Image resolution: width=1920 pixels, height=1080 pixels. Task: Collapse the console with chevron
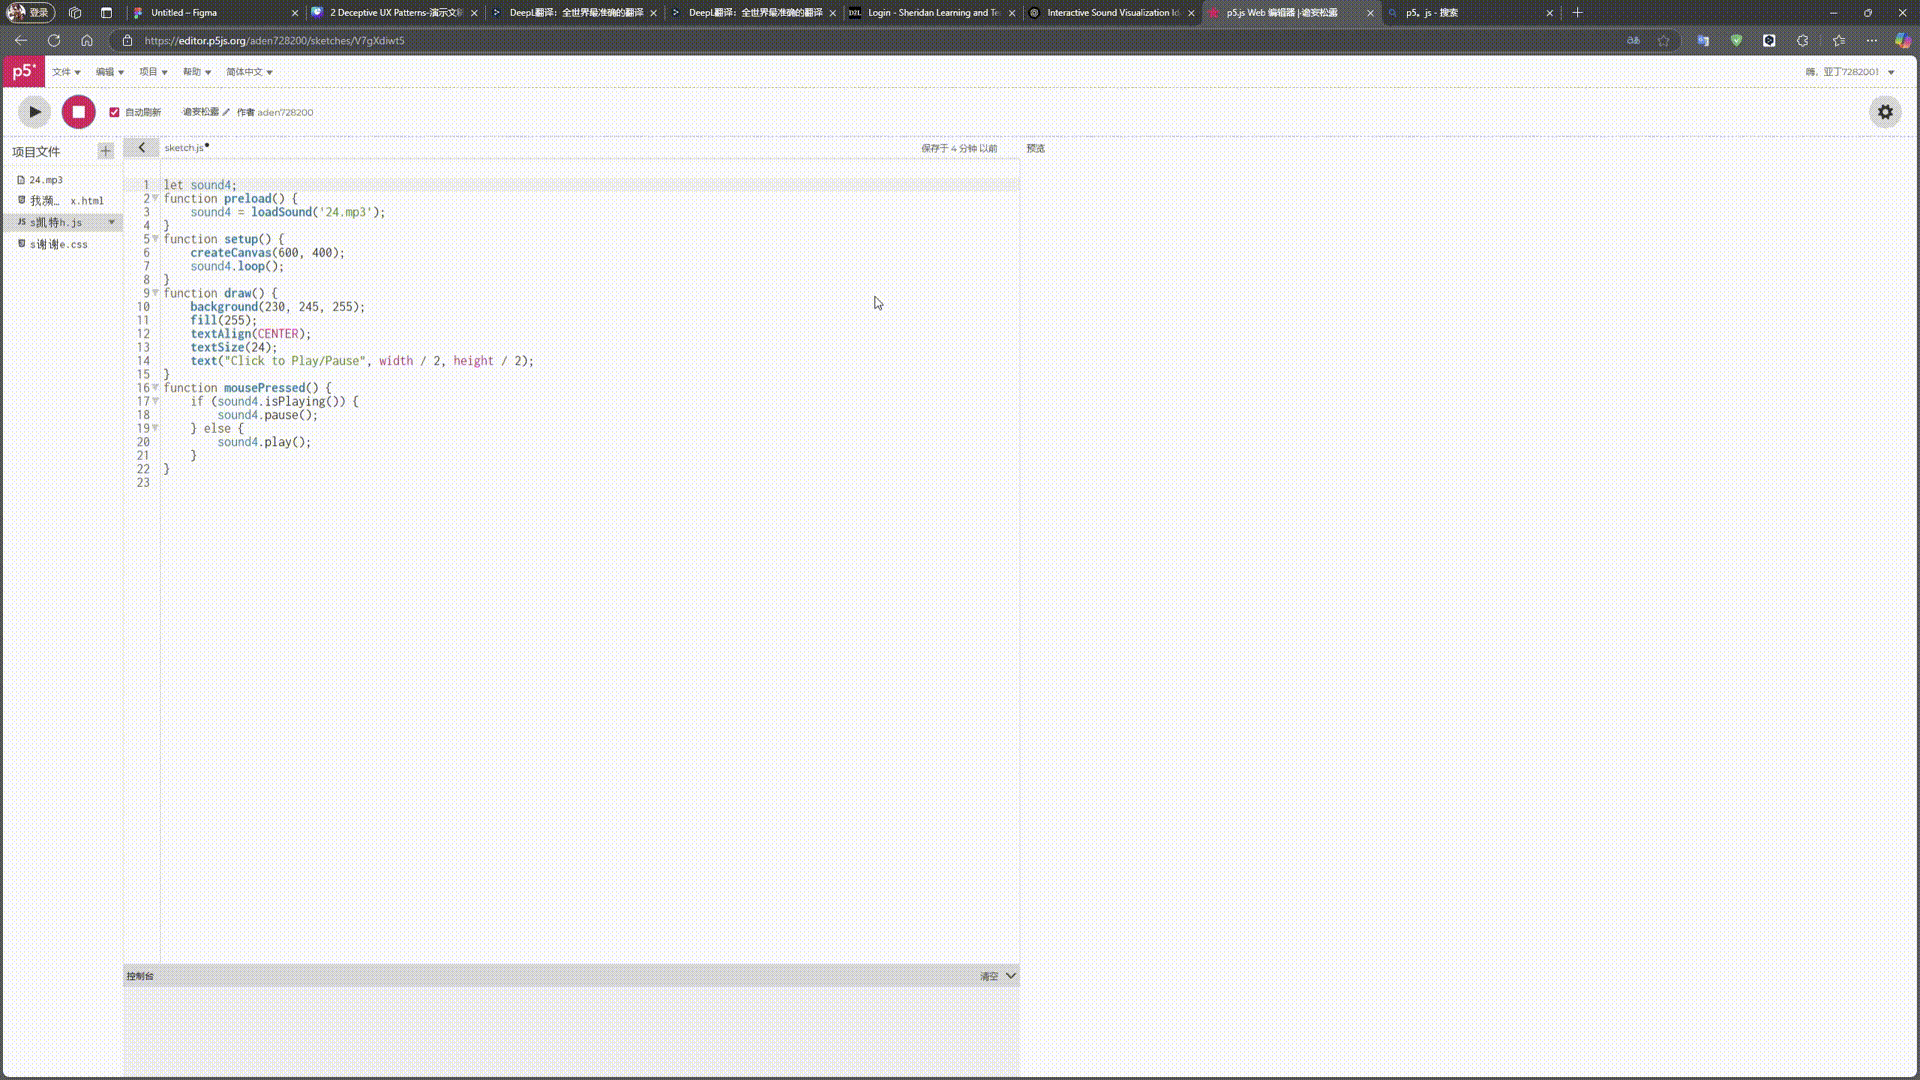pos(1011,976)
